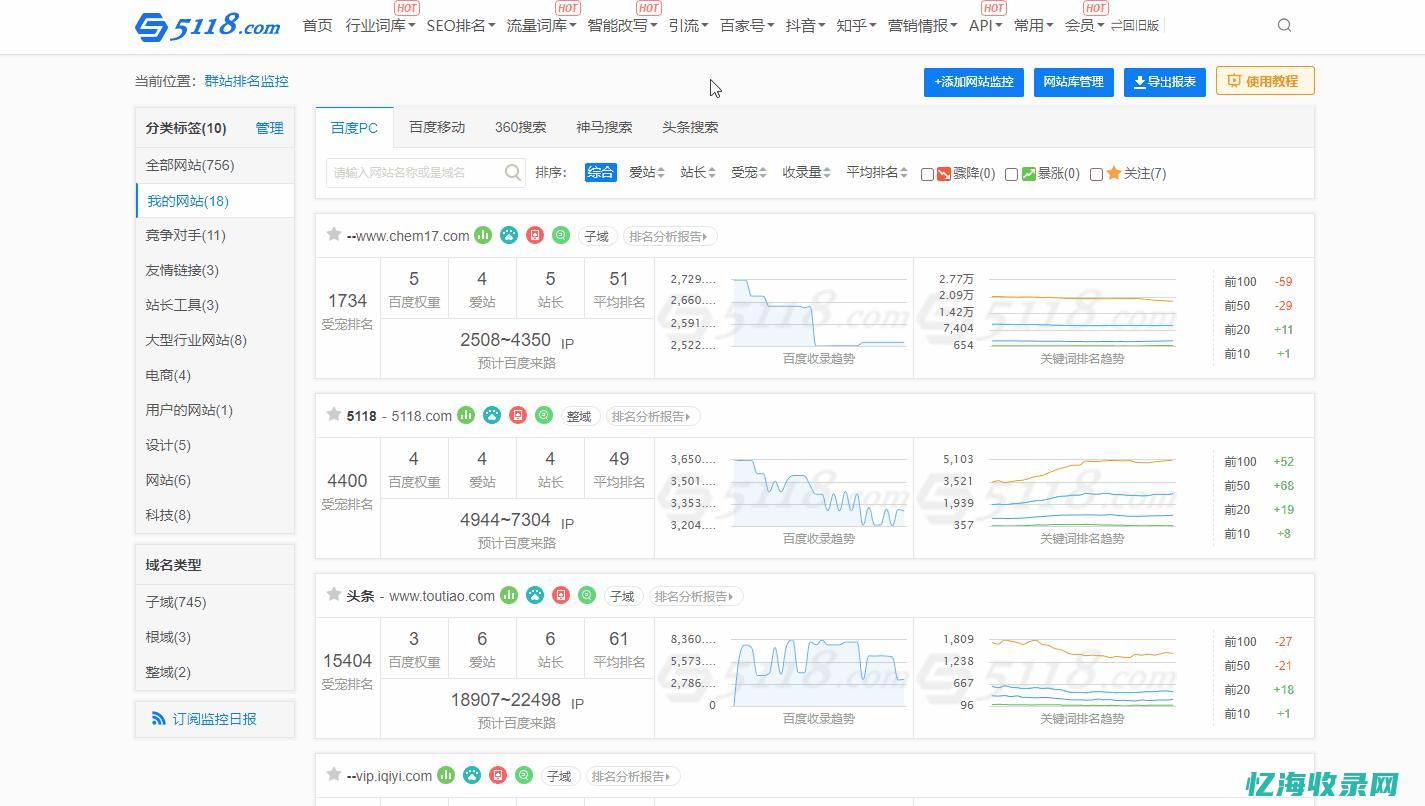
Task: Sort sites by 收录量
Action: (807, 172)
